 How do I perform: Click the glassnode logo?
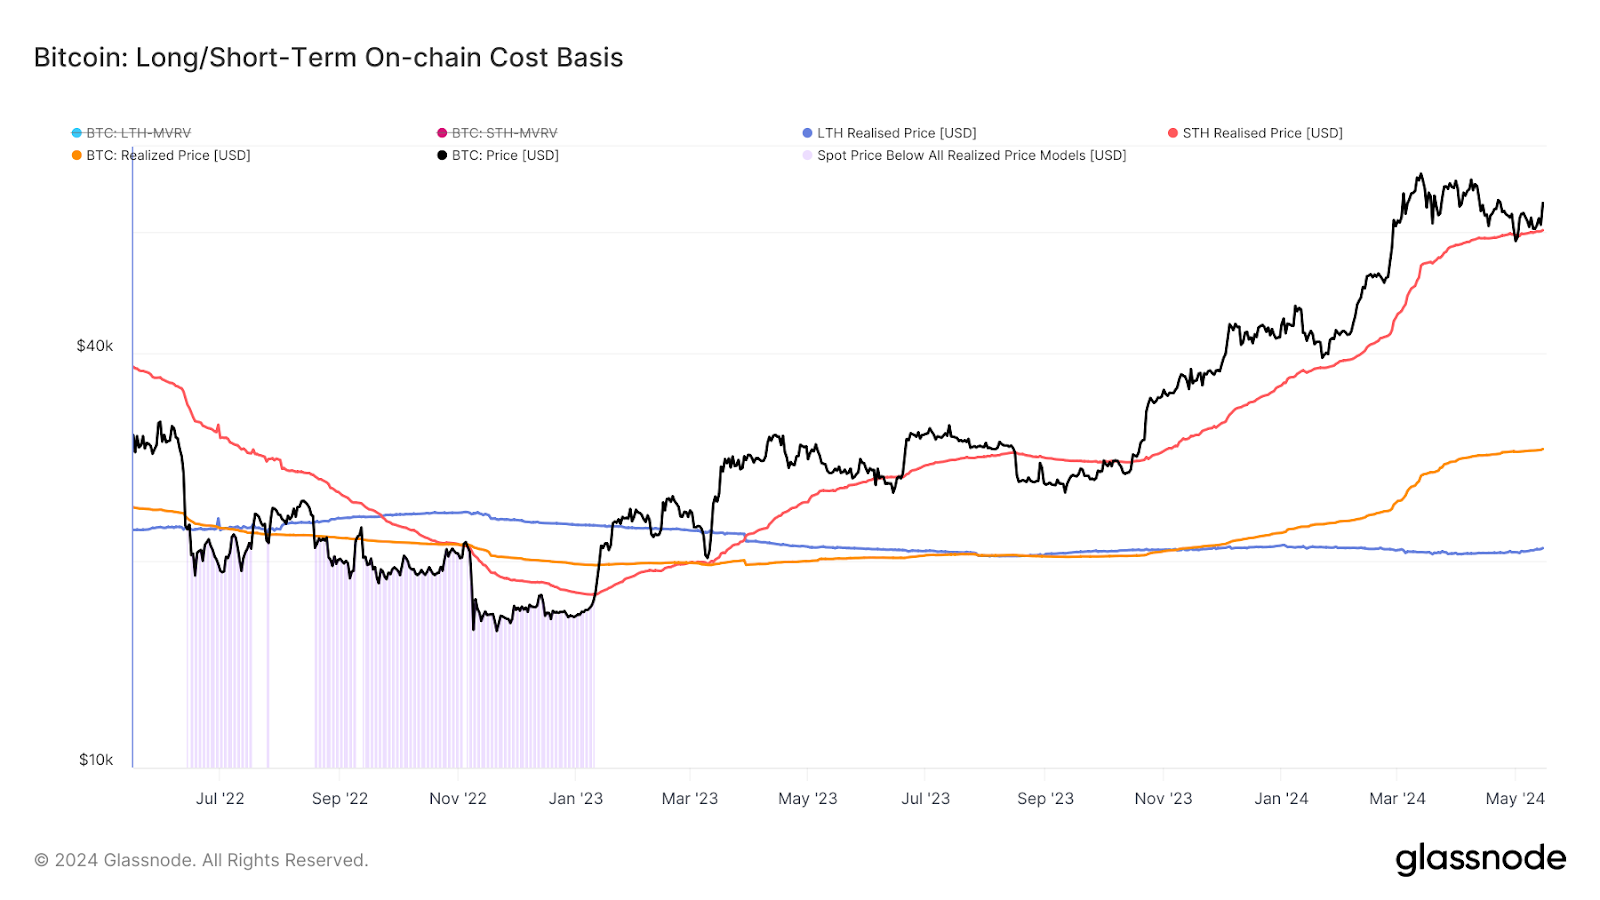tap(1480, 859)
